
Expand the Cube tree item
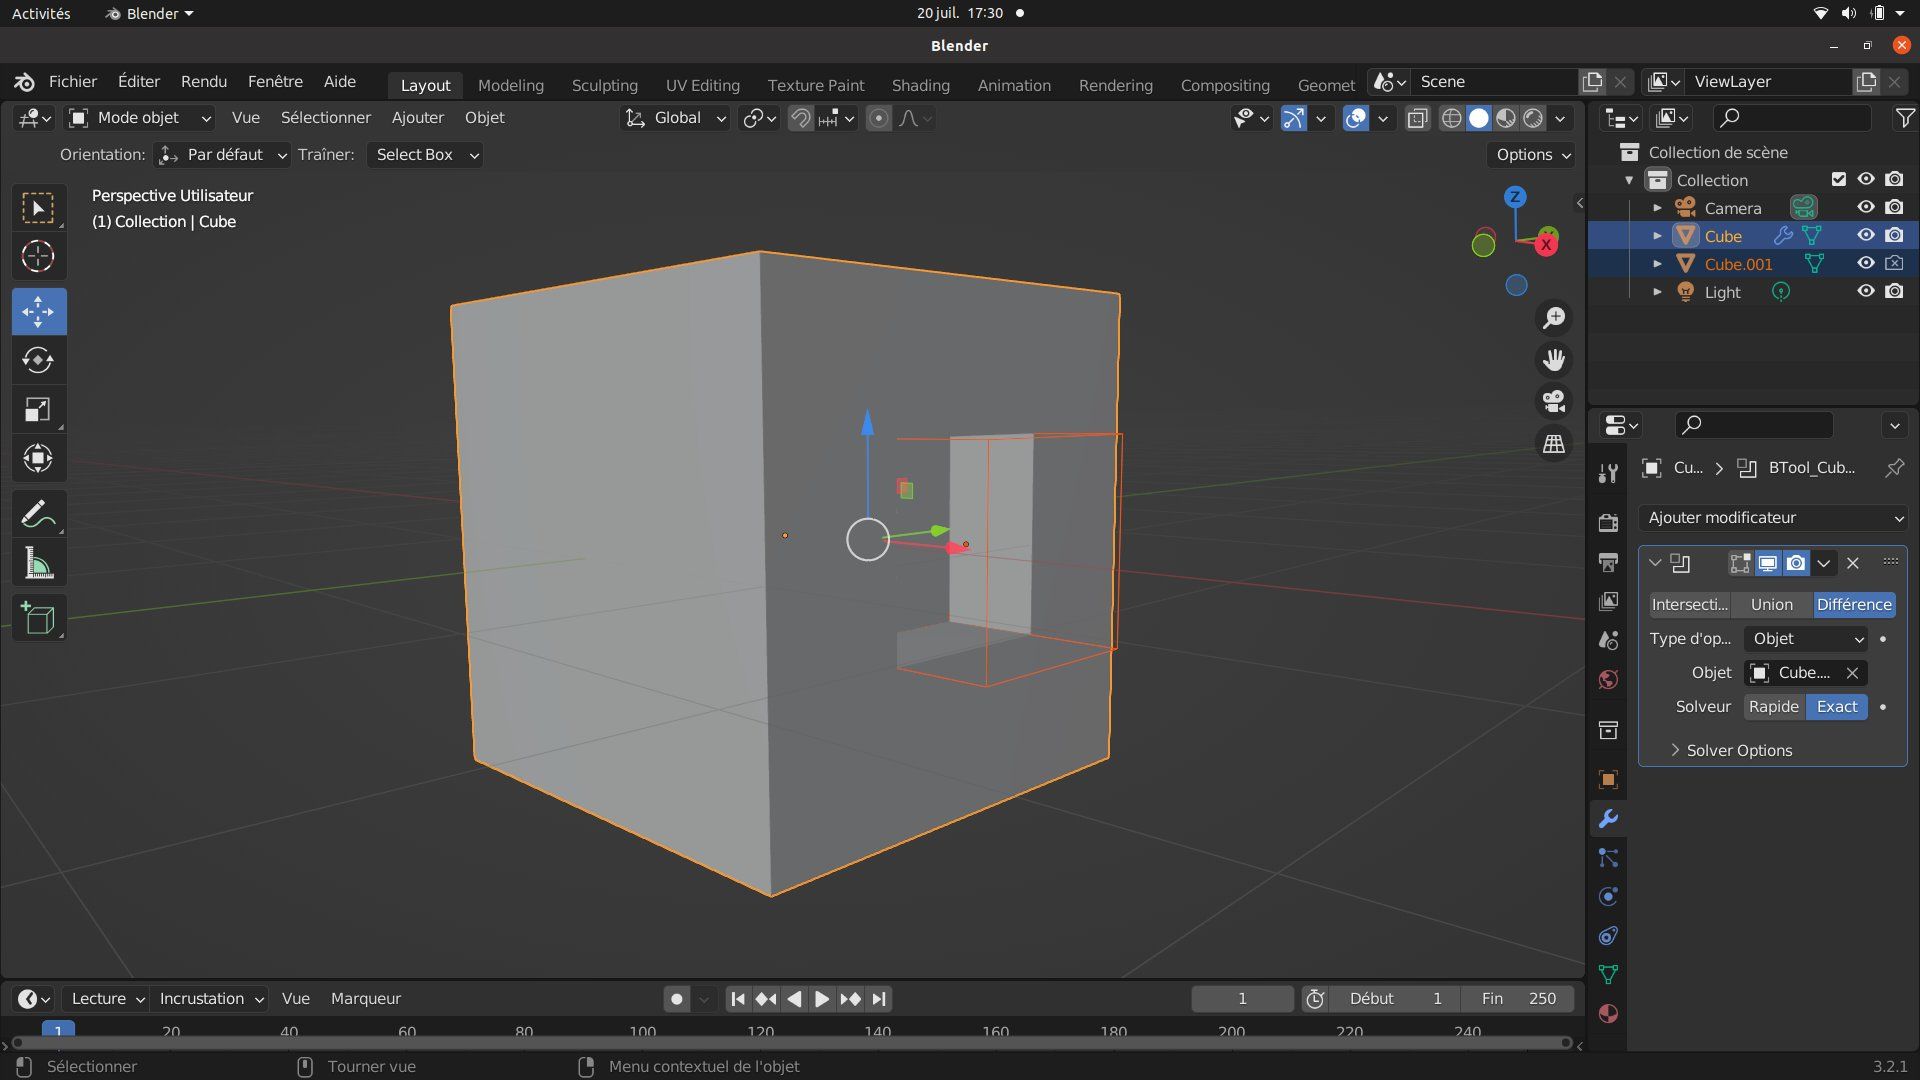coord(1657,236)
